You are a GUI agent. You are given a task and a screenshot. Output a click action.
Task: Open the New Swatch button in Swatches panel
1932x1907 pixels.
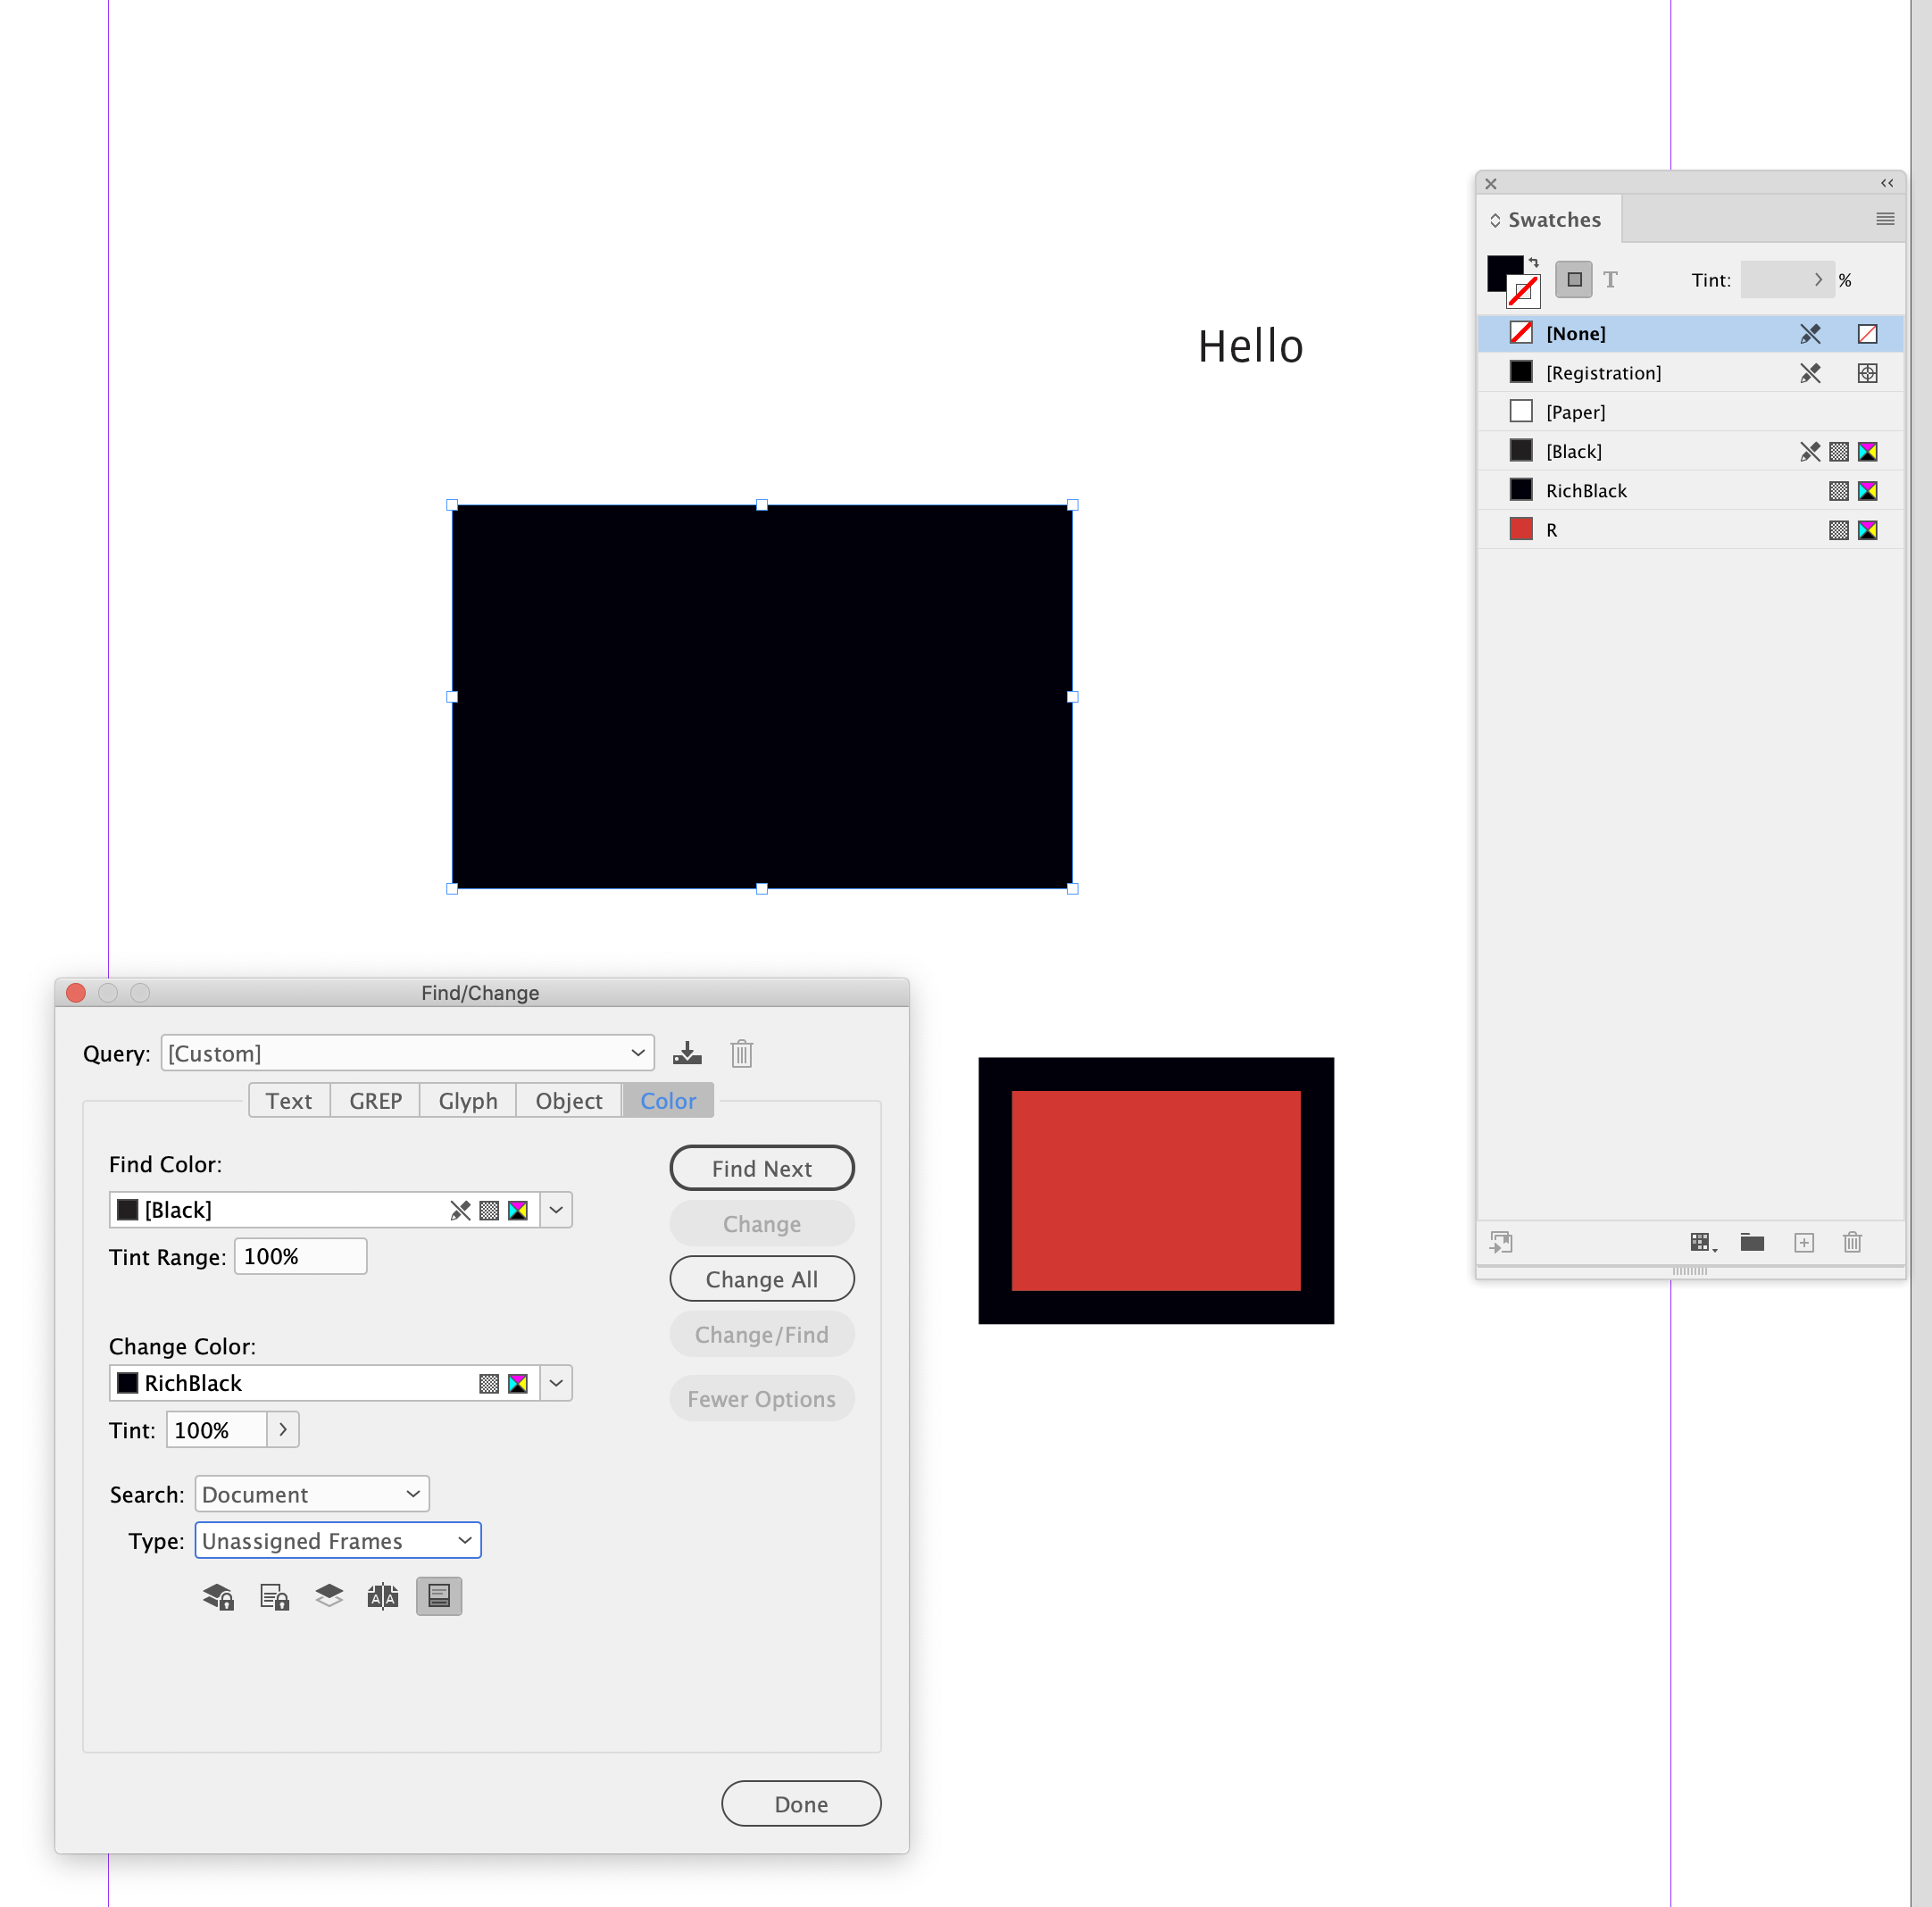[1804, 1242]
